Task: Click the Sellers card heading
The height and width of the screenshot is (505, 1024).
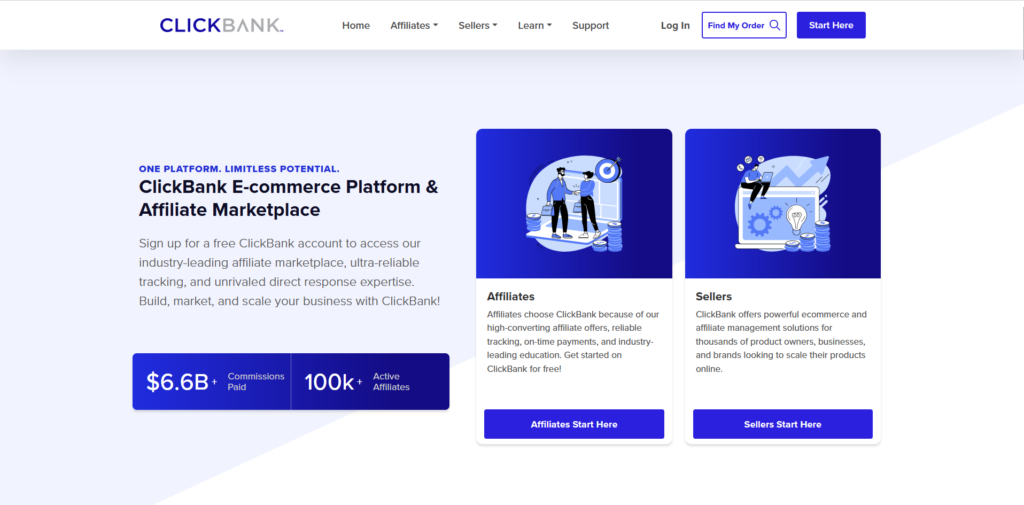Action: 714,297
